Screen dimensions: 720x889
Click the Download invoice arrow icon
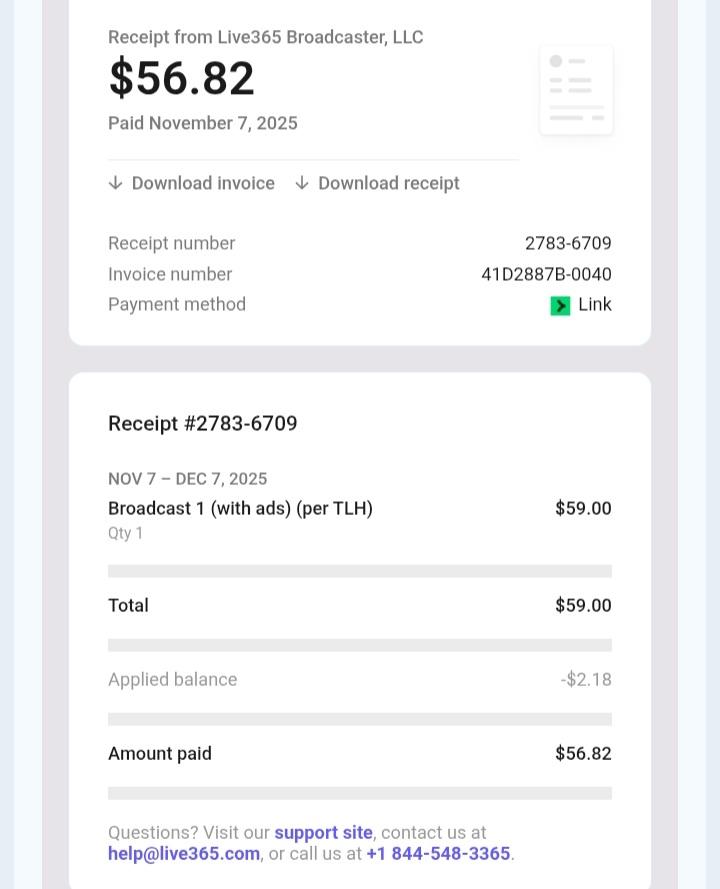116,183
